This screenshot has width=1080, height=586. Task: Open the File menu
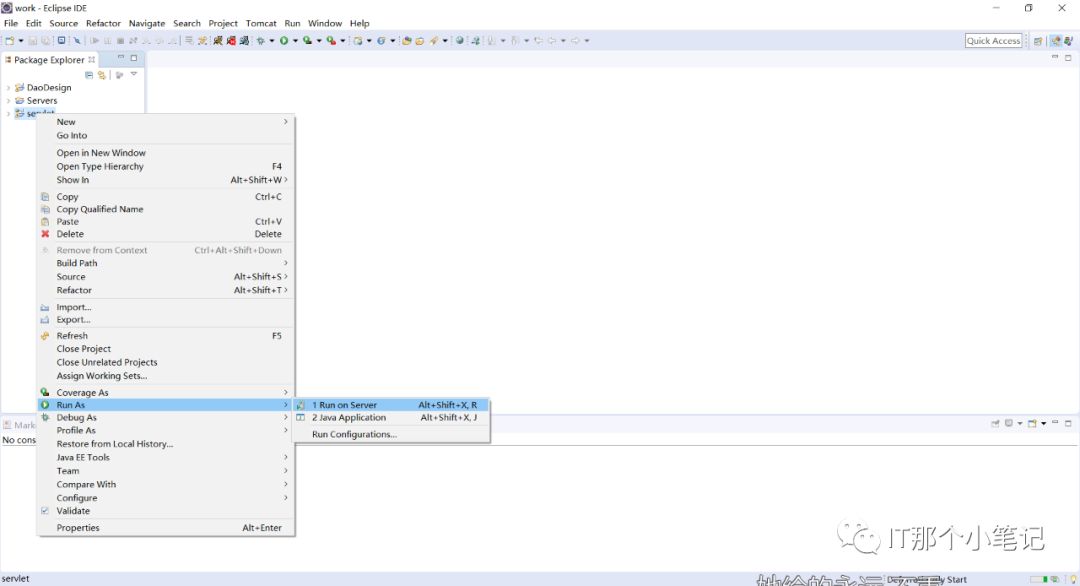click(x=11, y=23)
